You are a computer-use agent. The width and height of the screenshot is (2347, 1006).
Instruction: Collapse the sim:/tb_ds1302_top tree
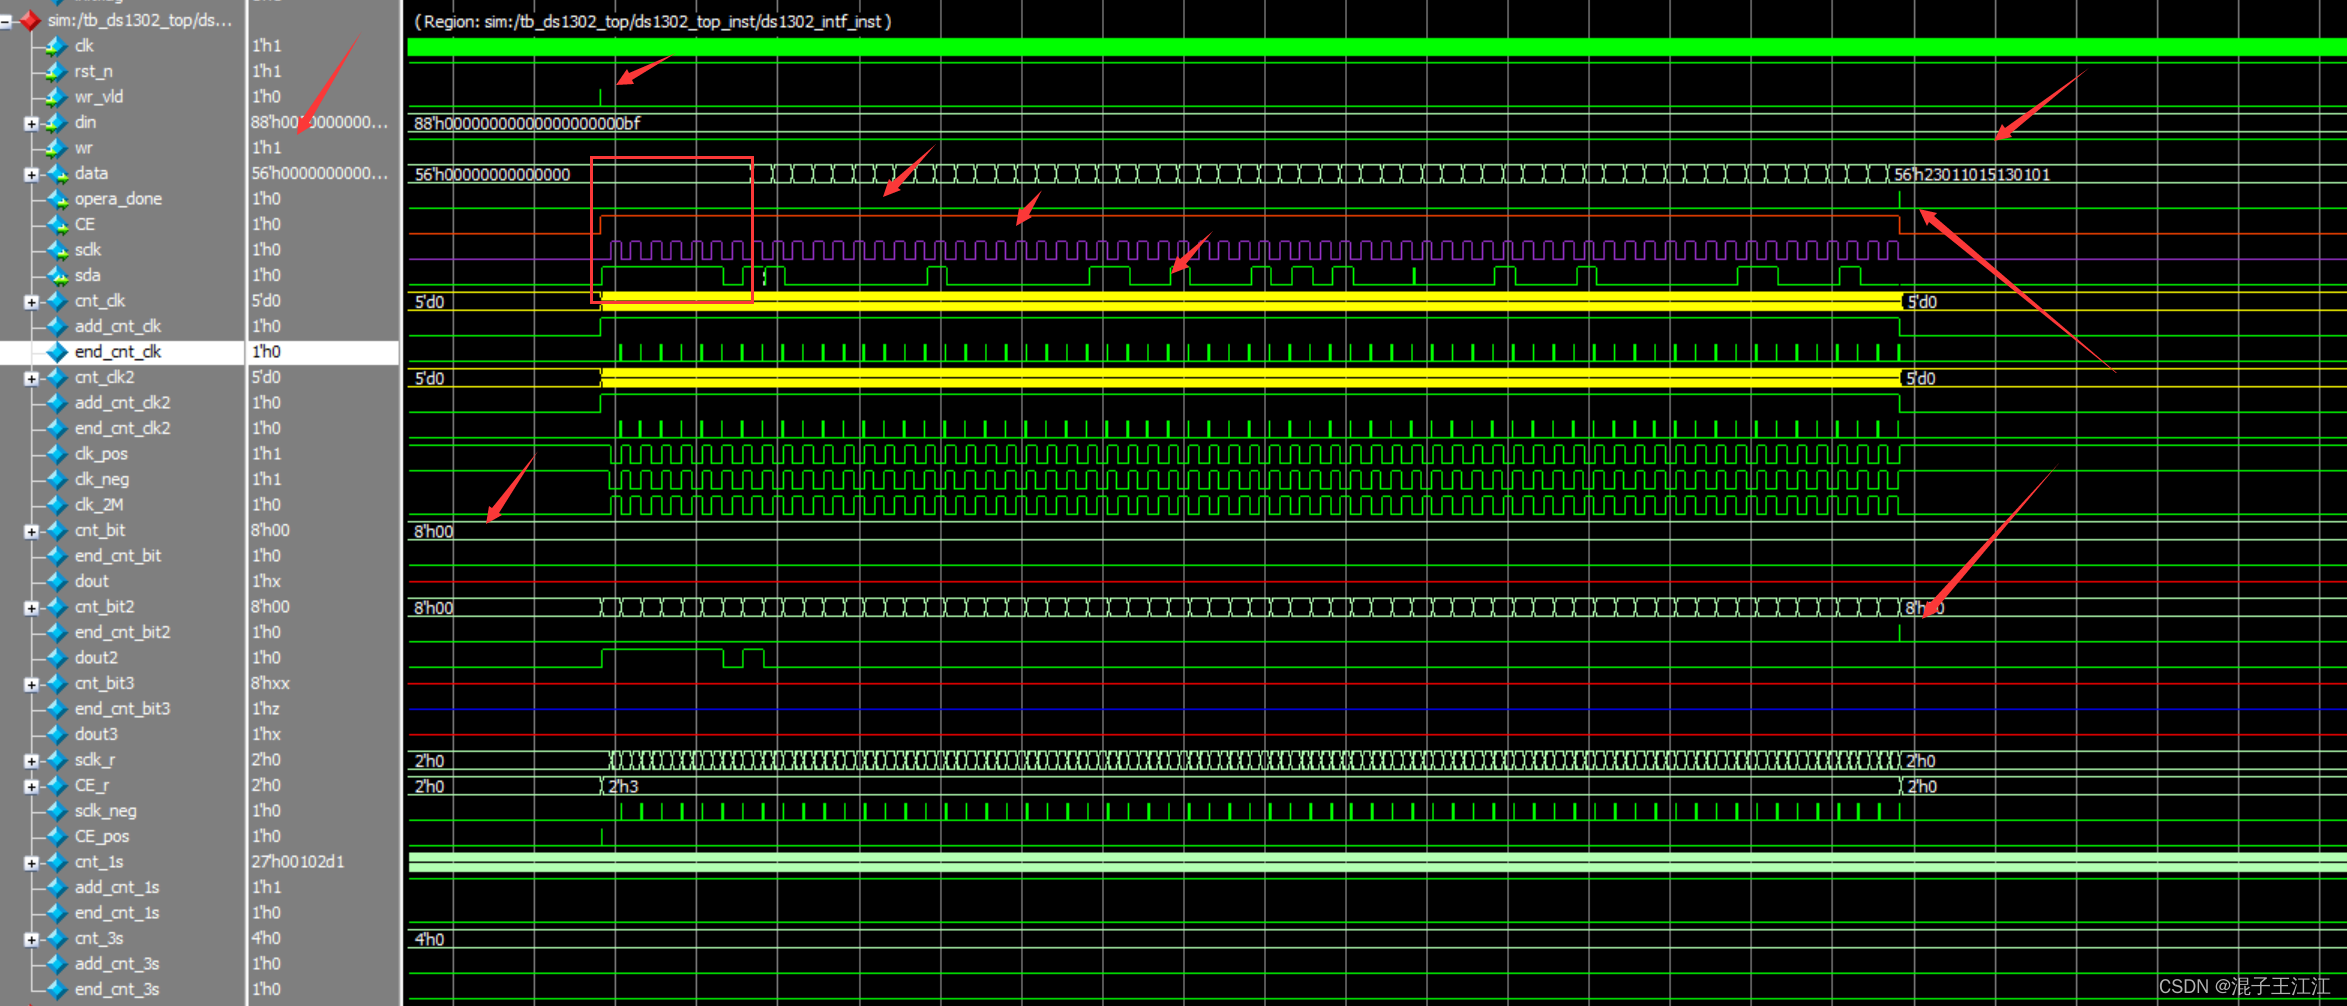7,20
